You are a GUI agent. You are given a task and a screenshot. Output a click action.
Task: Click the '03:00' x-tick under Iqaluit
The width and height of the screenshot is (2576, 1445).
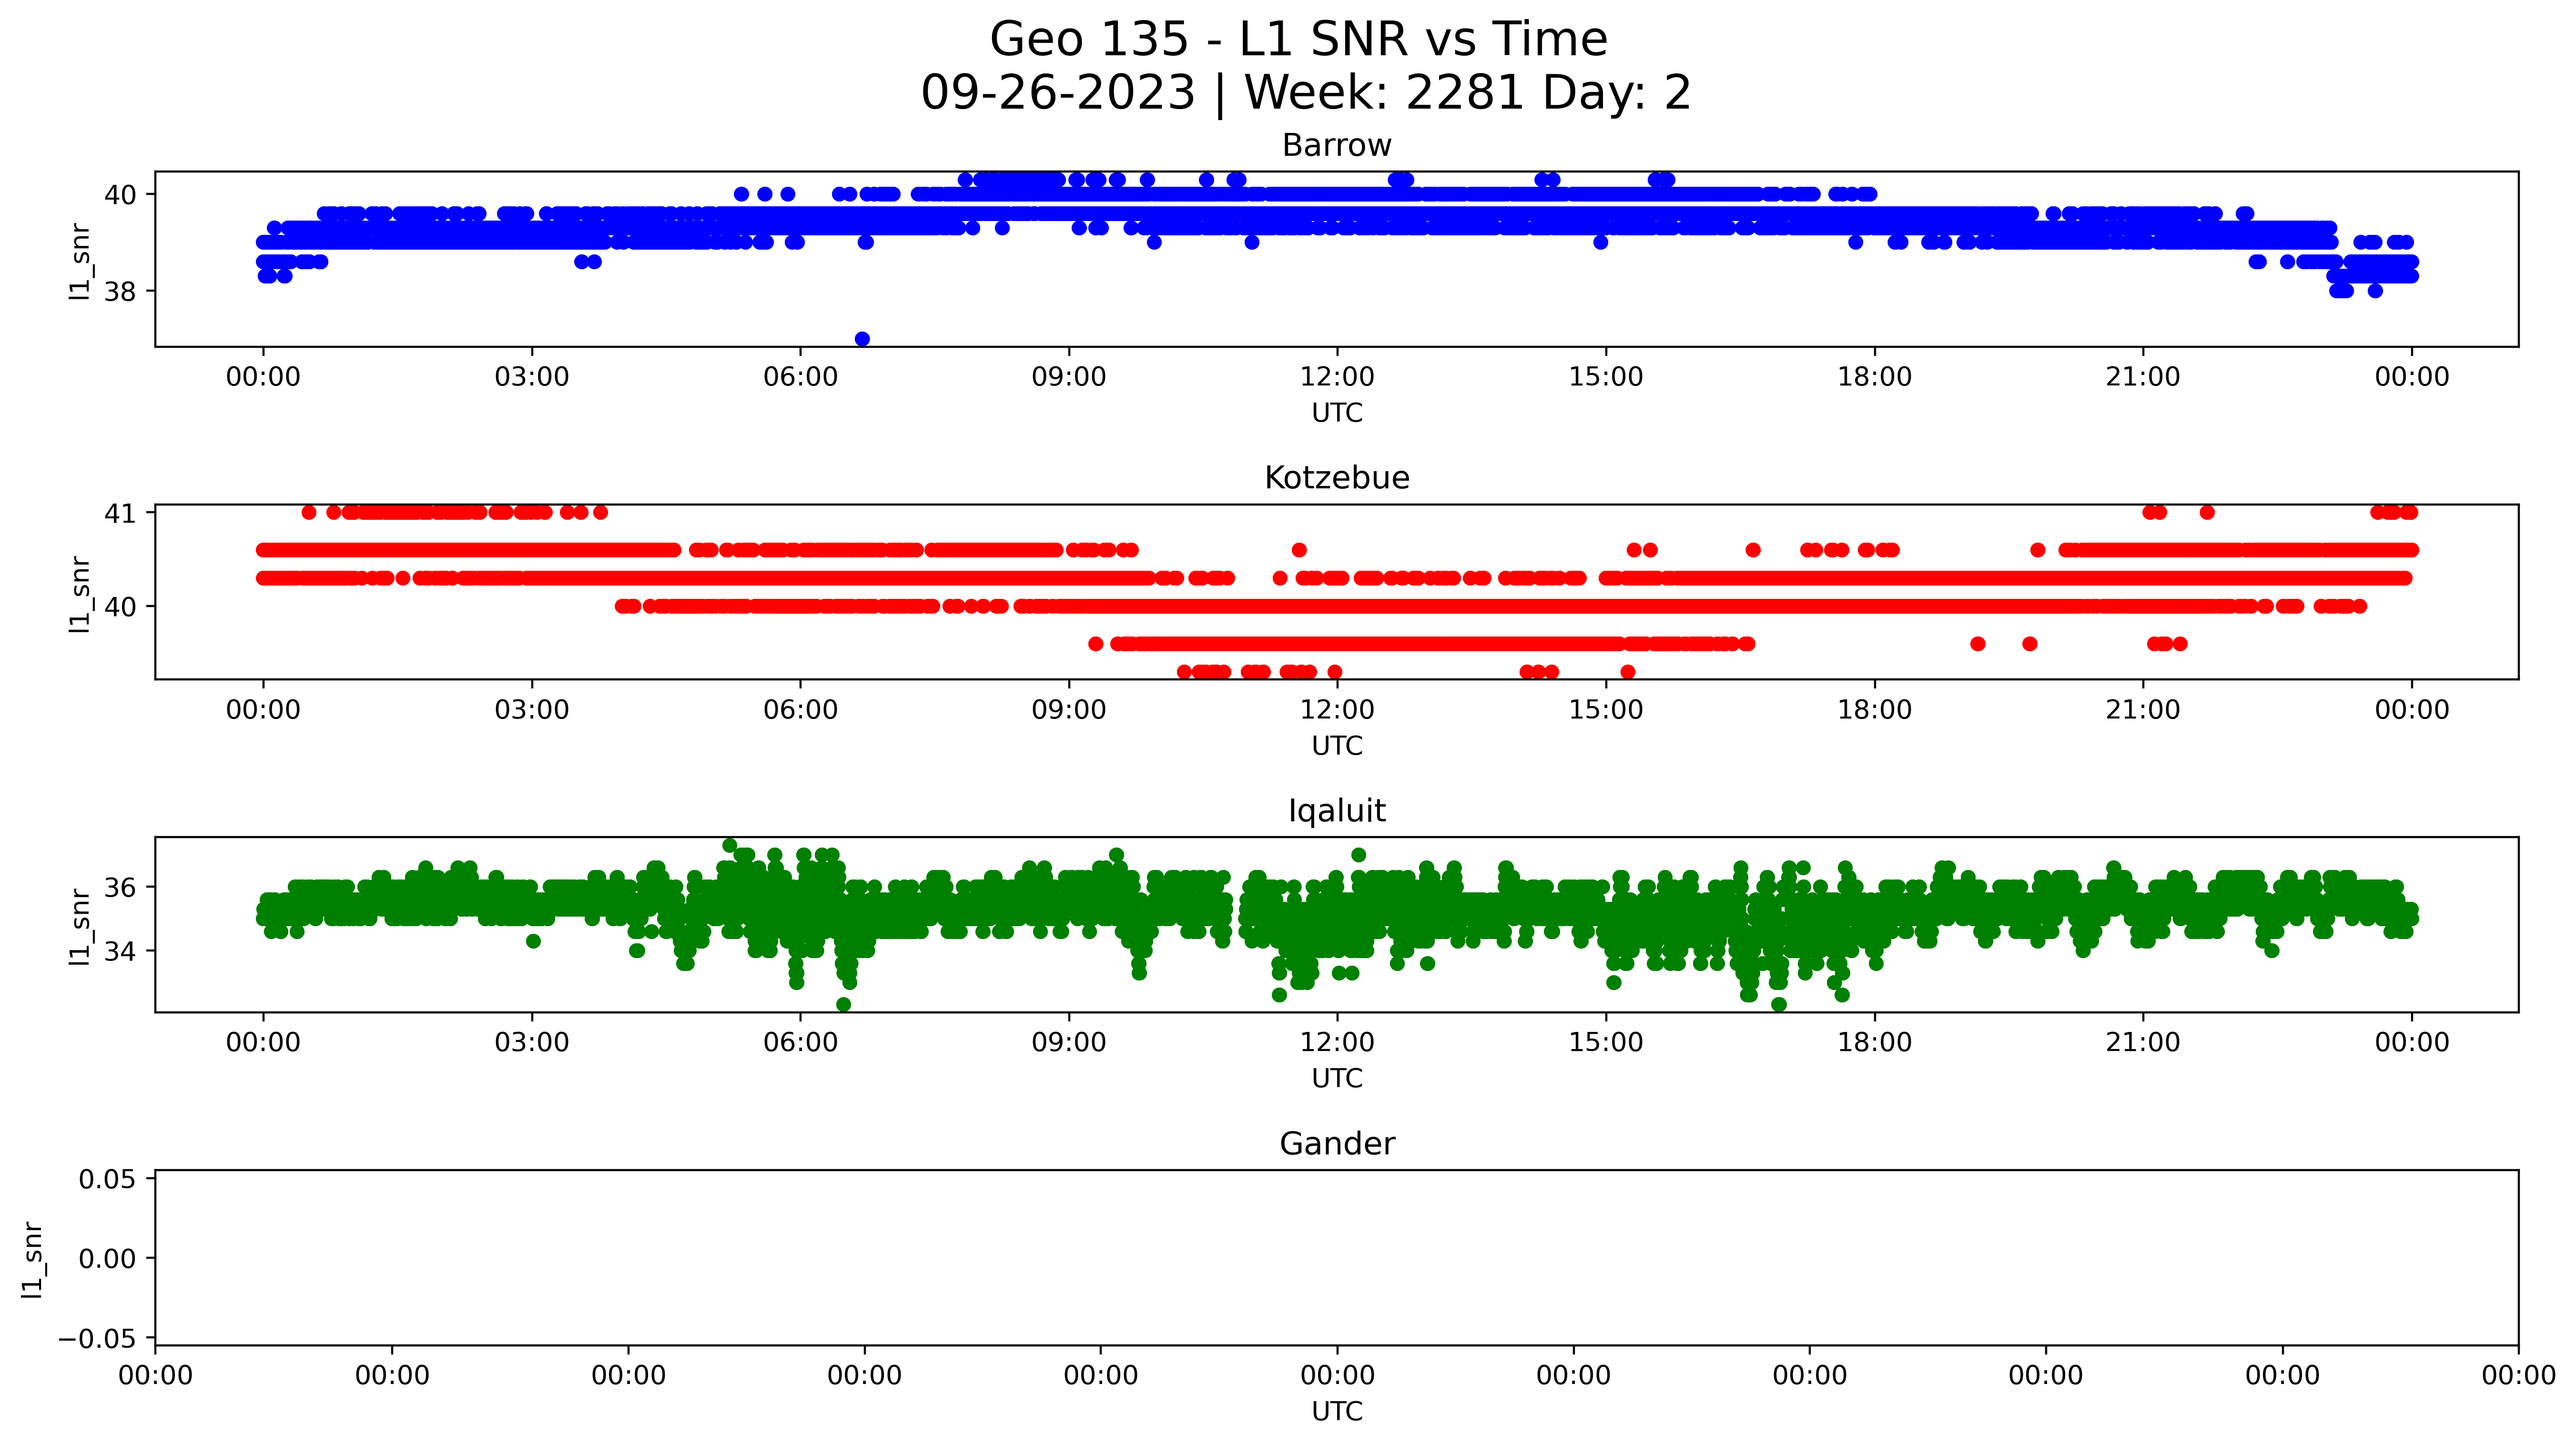(x=532, y=1043)
